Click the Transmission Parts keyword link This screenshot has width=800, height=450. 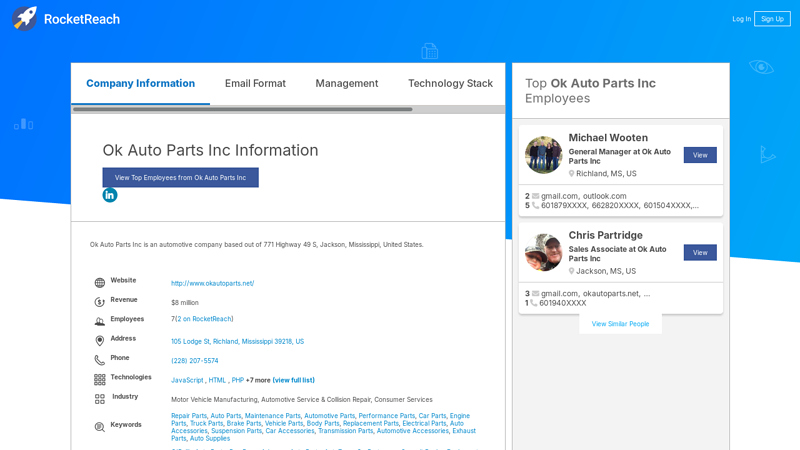pyautogui.click(x=345, y=431)
